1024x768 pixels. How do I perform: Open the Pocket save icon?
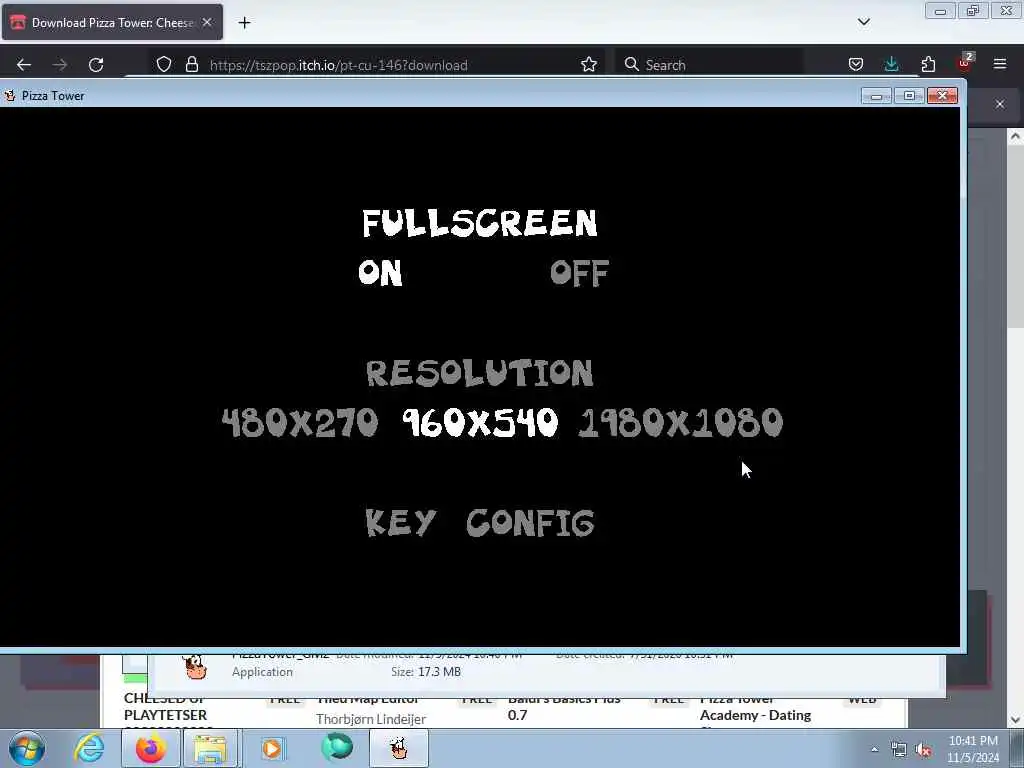coord(856,65)
